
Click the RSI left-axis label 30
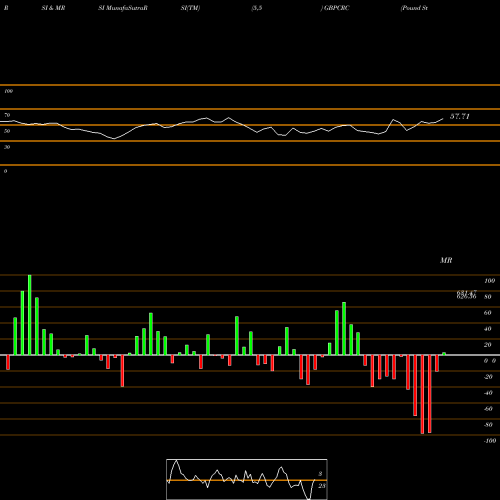coord(7,147)
